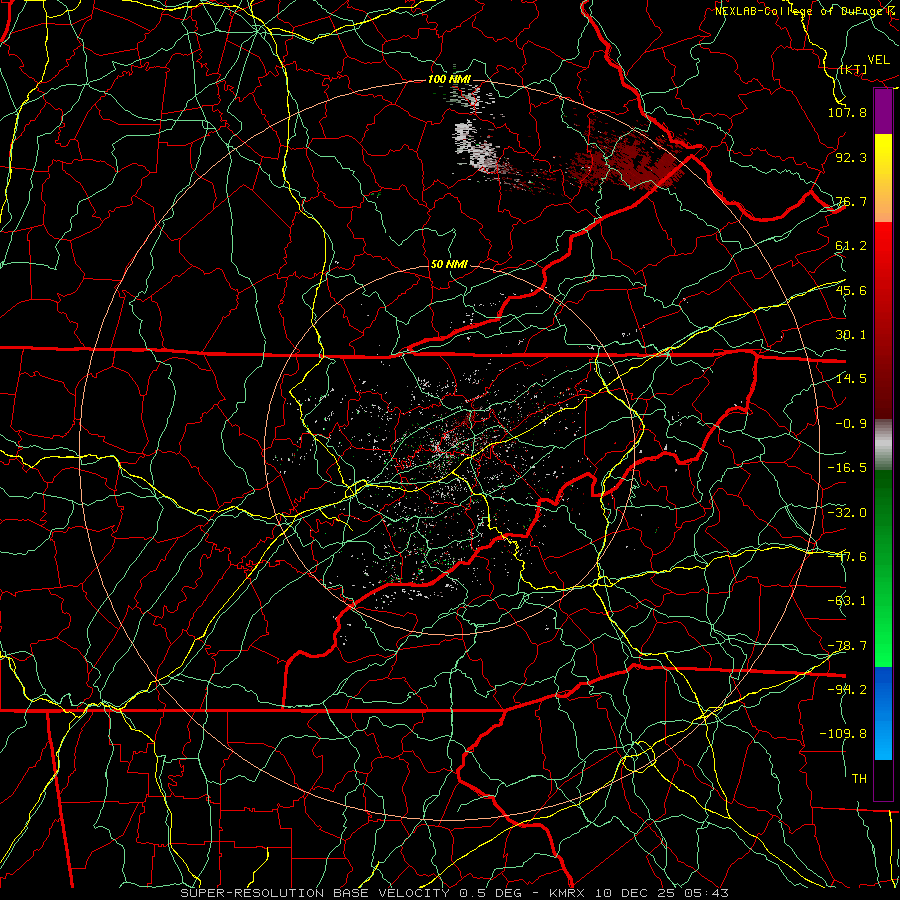Click the 100 NMI range ring label

click(x=449, y=79)
